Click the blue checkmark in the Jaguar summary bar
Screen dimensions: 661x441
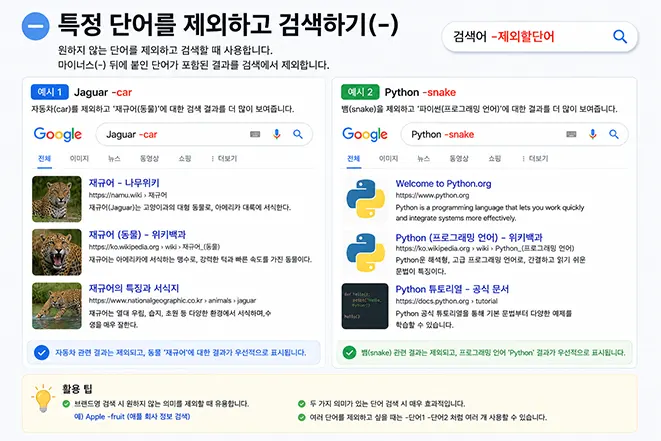[41, 352]
